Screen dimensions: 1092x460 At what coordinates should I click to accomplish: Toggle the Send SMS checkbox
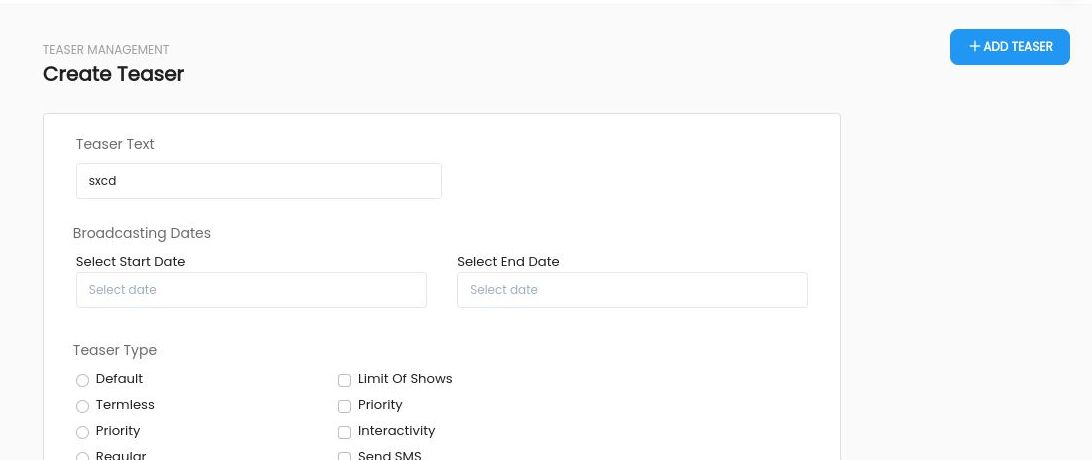coord(344,456)
